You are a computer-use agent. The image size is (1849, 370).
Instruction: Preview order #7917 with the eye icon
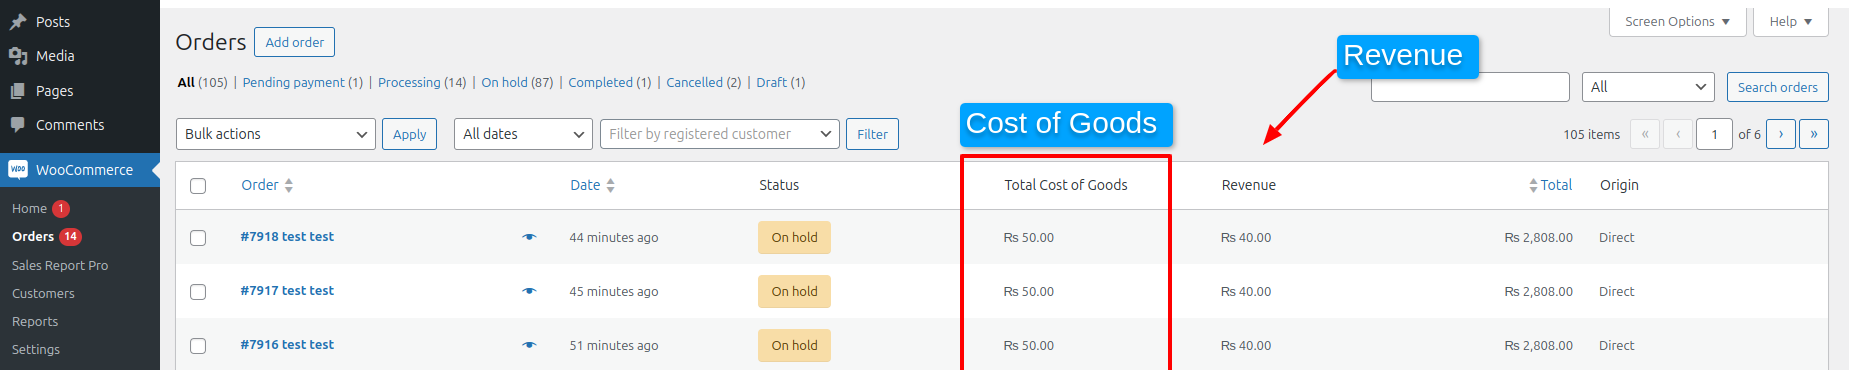point(529,291)
